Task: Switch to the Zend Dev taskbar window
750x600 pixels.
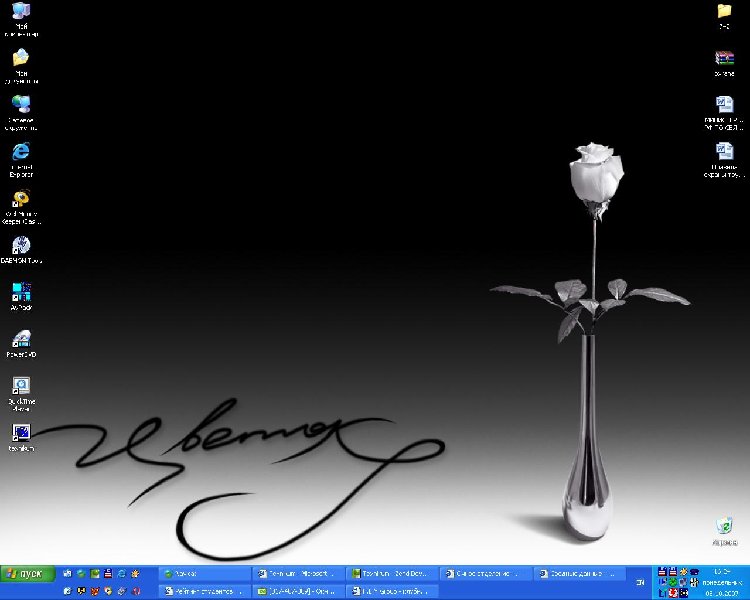Action: [x=392, y=573]
